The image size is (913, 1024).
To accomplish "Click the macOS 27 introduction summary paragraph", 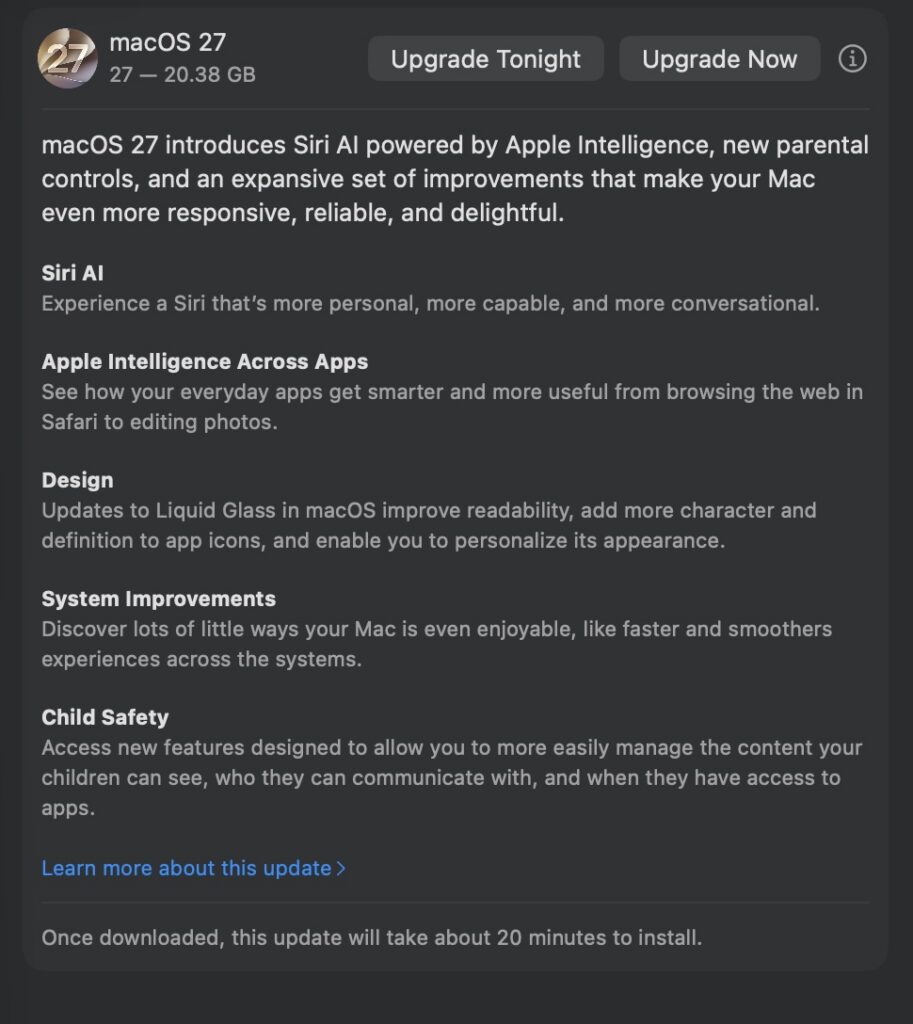I will pyautogui.click(x=455, y=179).
